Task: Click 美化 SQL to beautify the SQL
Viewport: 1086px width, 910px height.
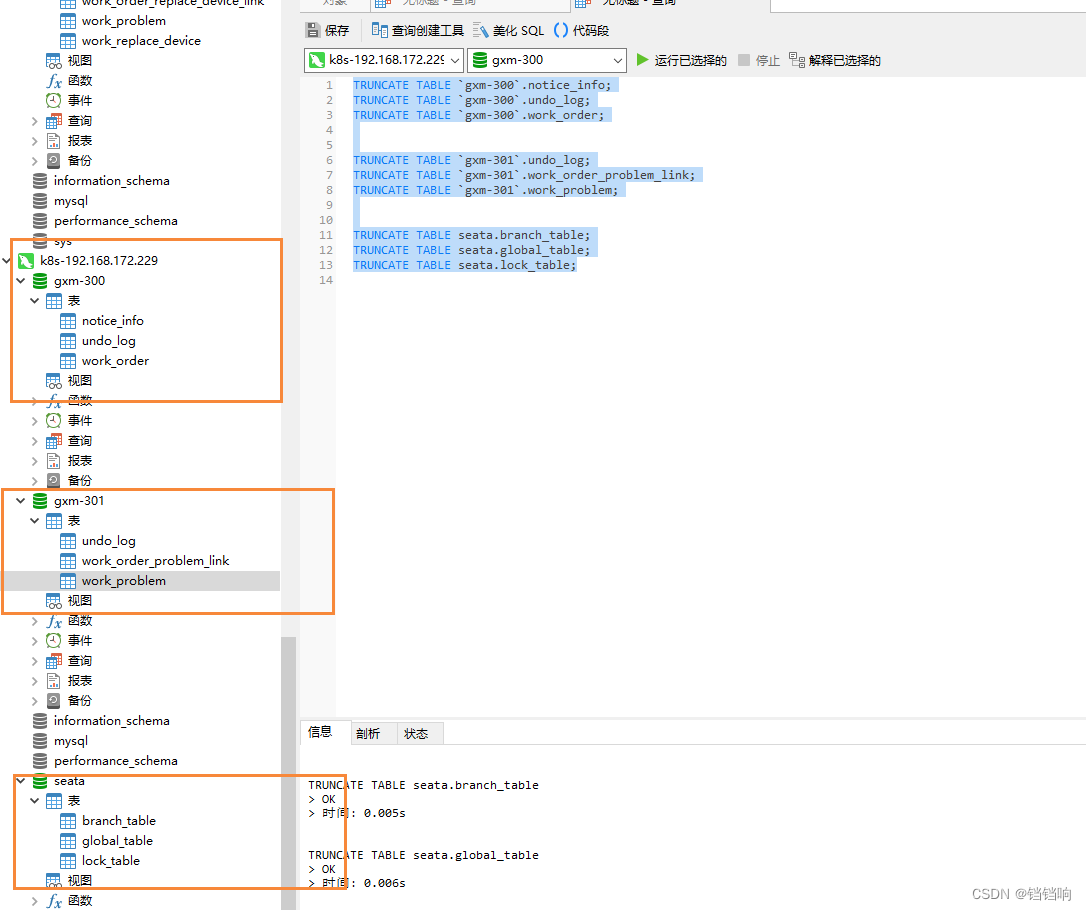Action: tap(508, 30)
